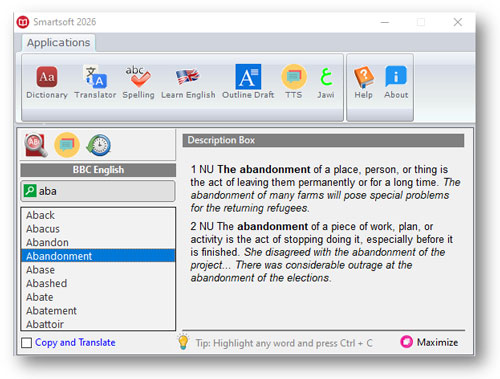Click the speech bubble icon above BBC English

pyautogui.click(x=67, y=145)
